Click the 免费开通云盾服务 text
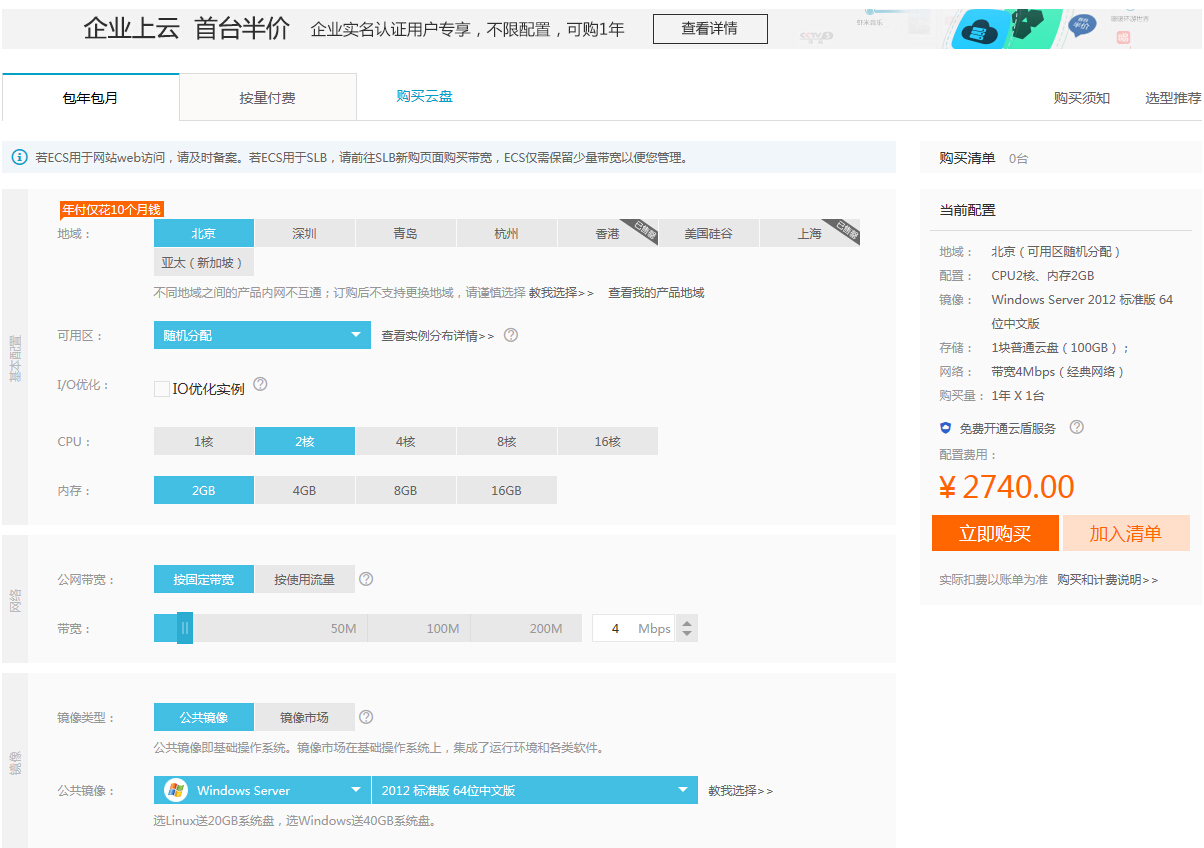The width and height of the screenshot is (1204, 848). 1008,428
